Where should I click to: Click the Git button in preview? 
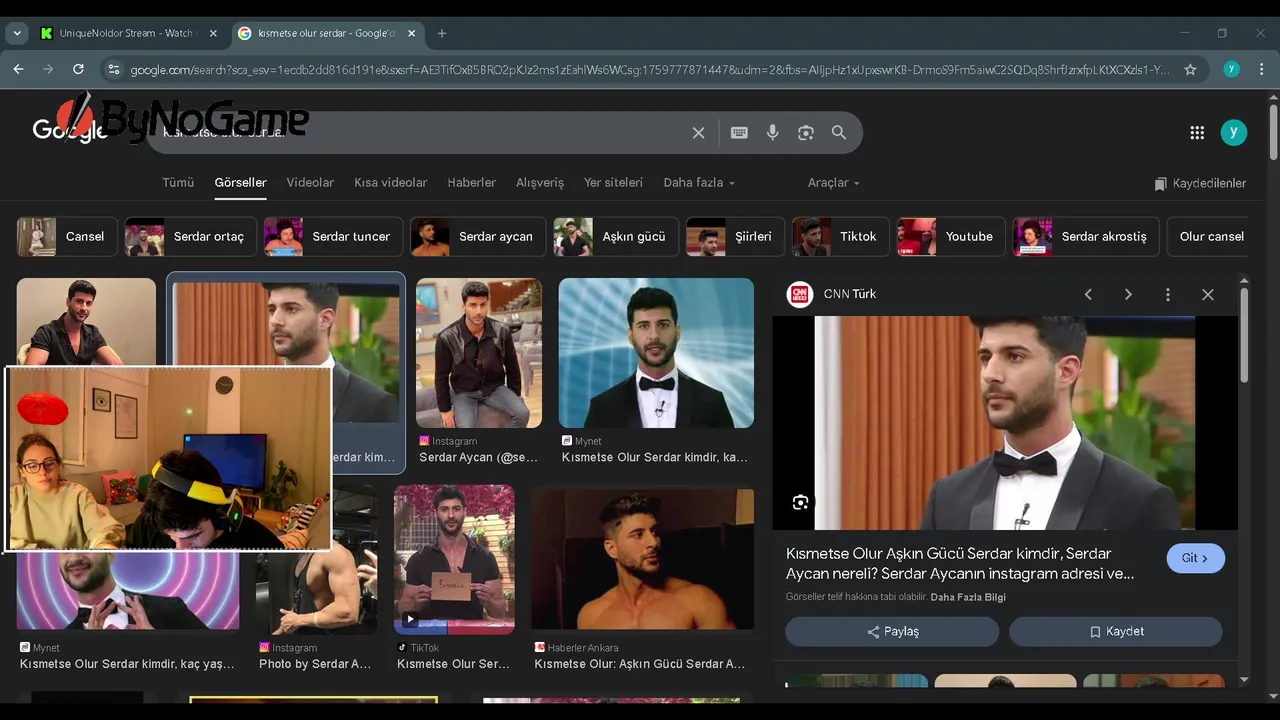coord(1195,558)
